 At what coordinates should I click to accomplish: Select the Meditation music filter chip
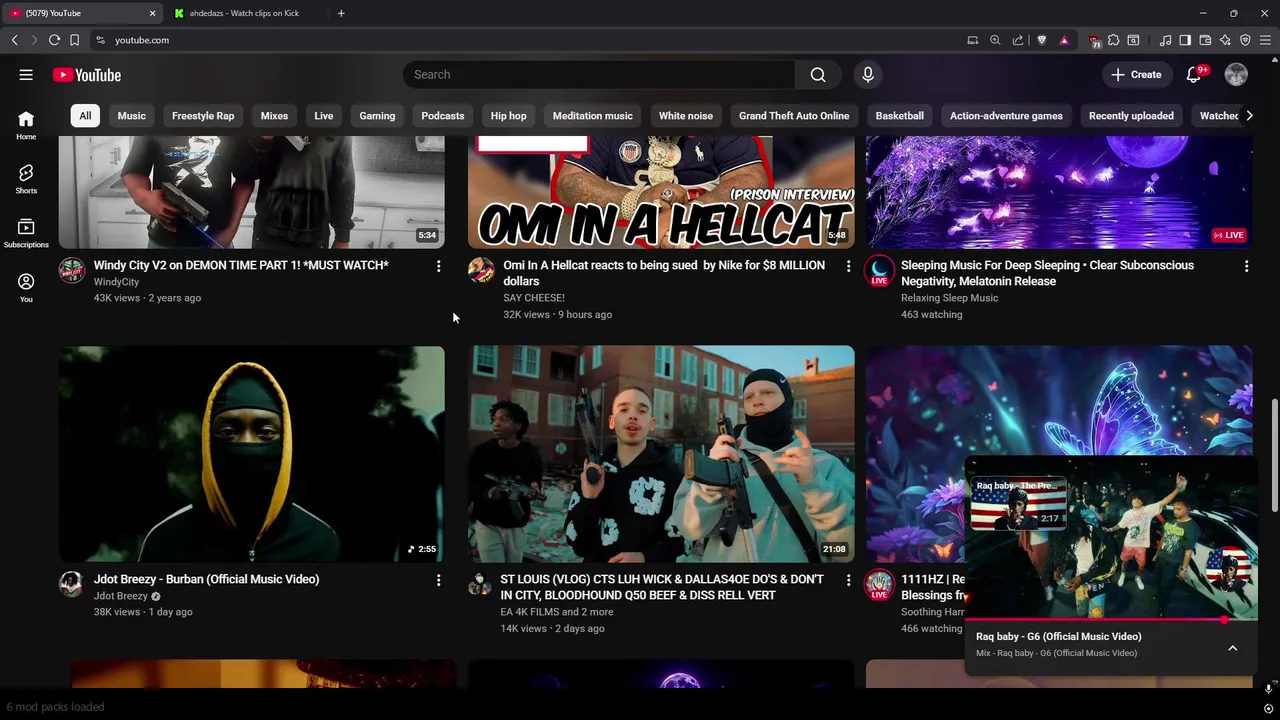[593, 116]
